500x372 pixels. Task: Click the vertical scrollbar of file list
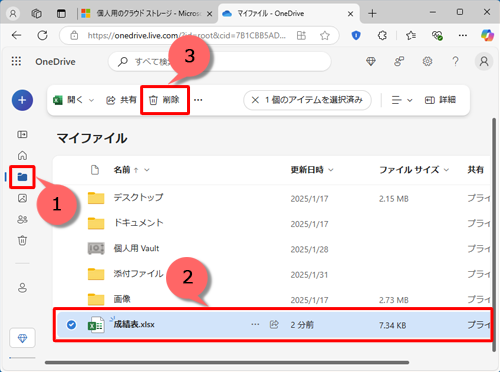coord(494,235)
